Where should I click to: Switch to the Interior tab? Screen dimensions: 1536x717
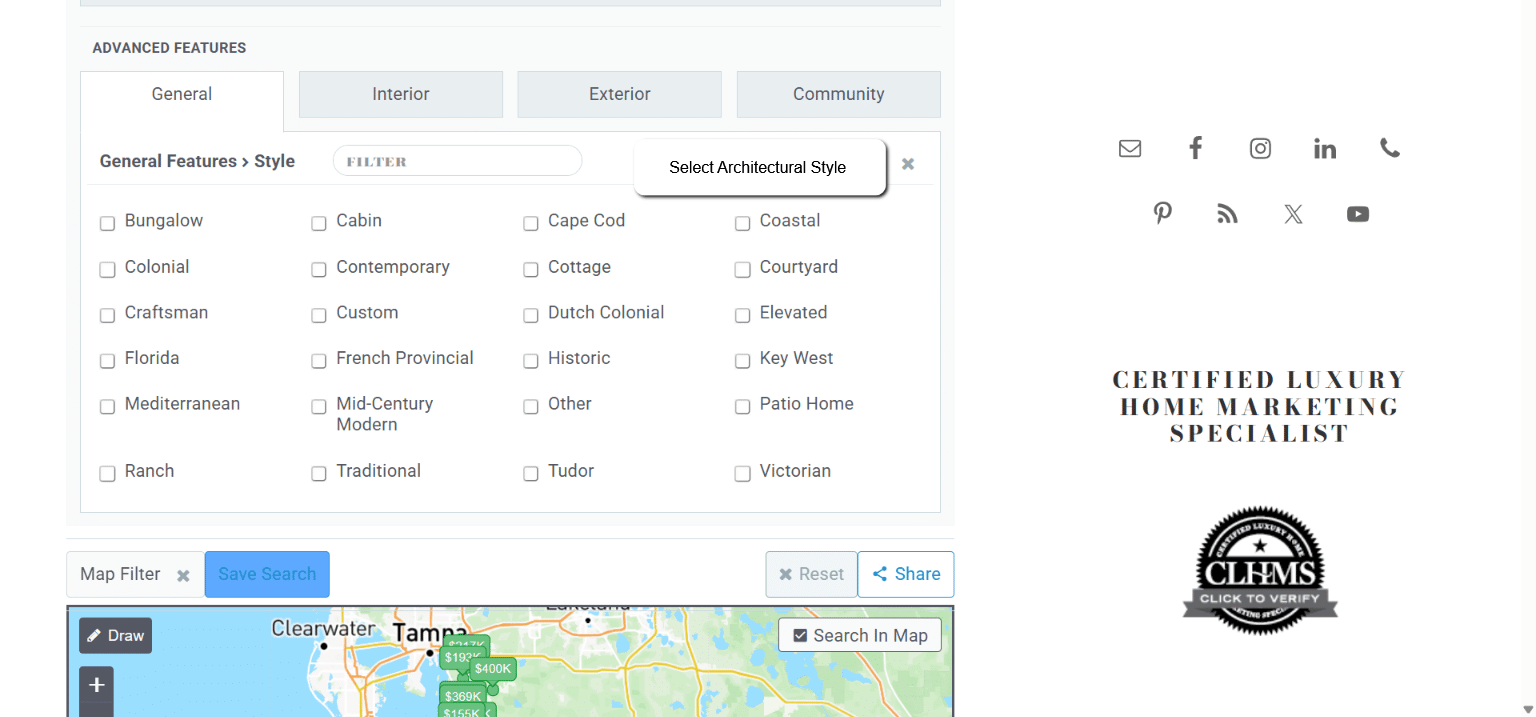(x=401, y=94)
